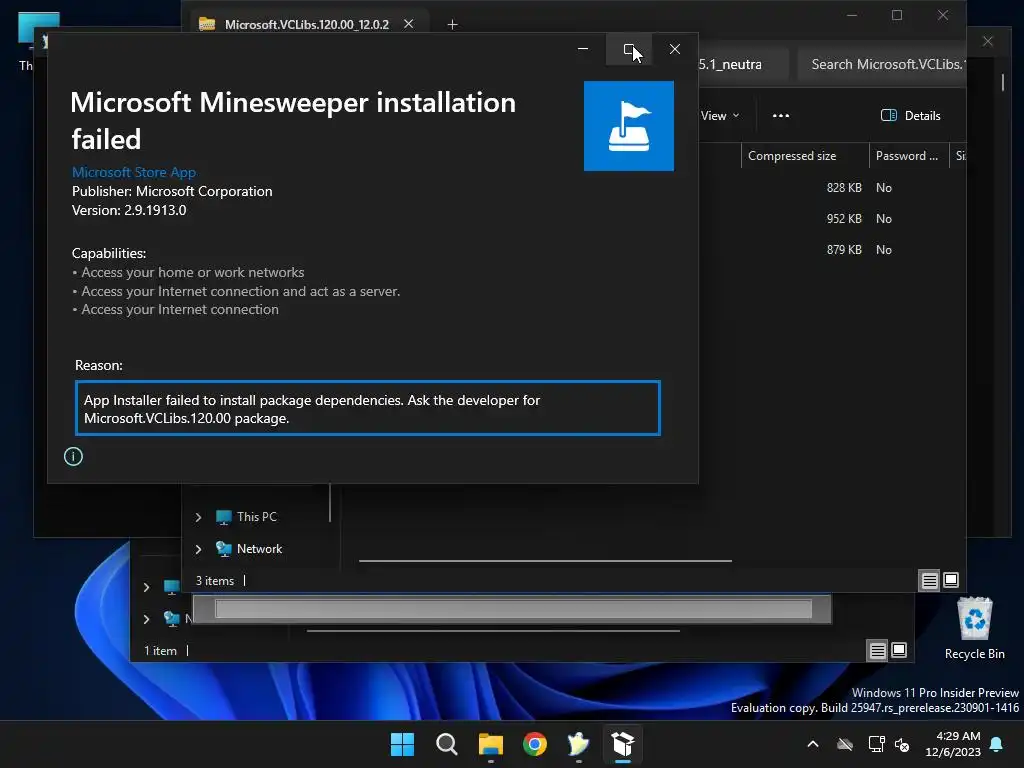This screenshot has width=1024, height=768.
Task: Open taskbar Search
Action: pos(447,744)
